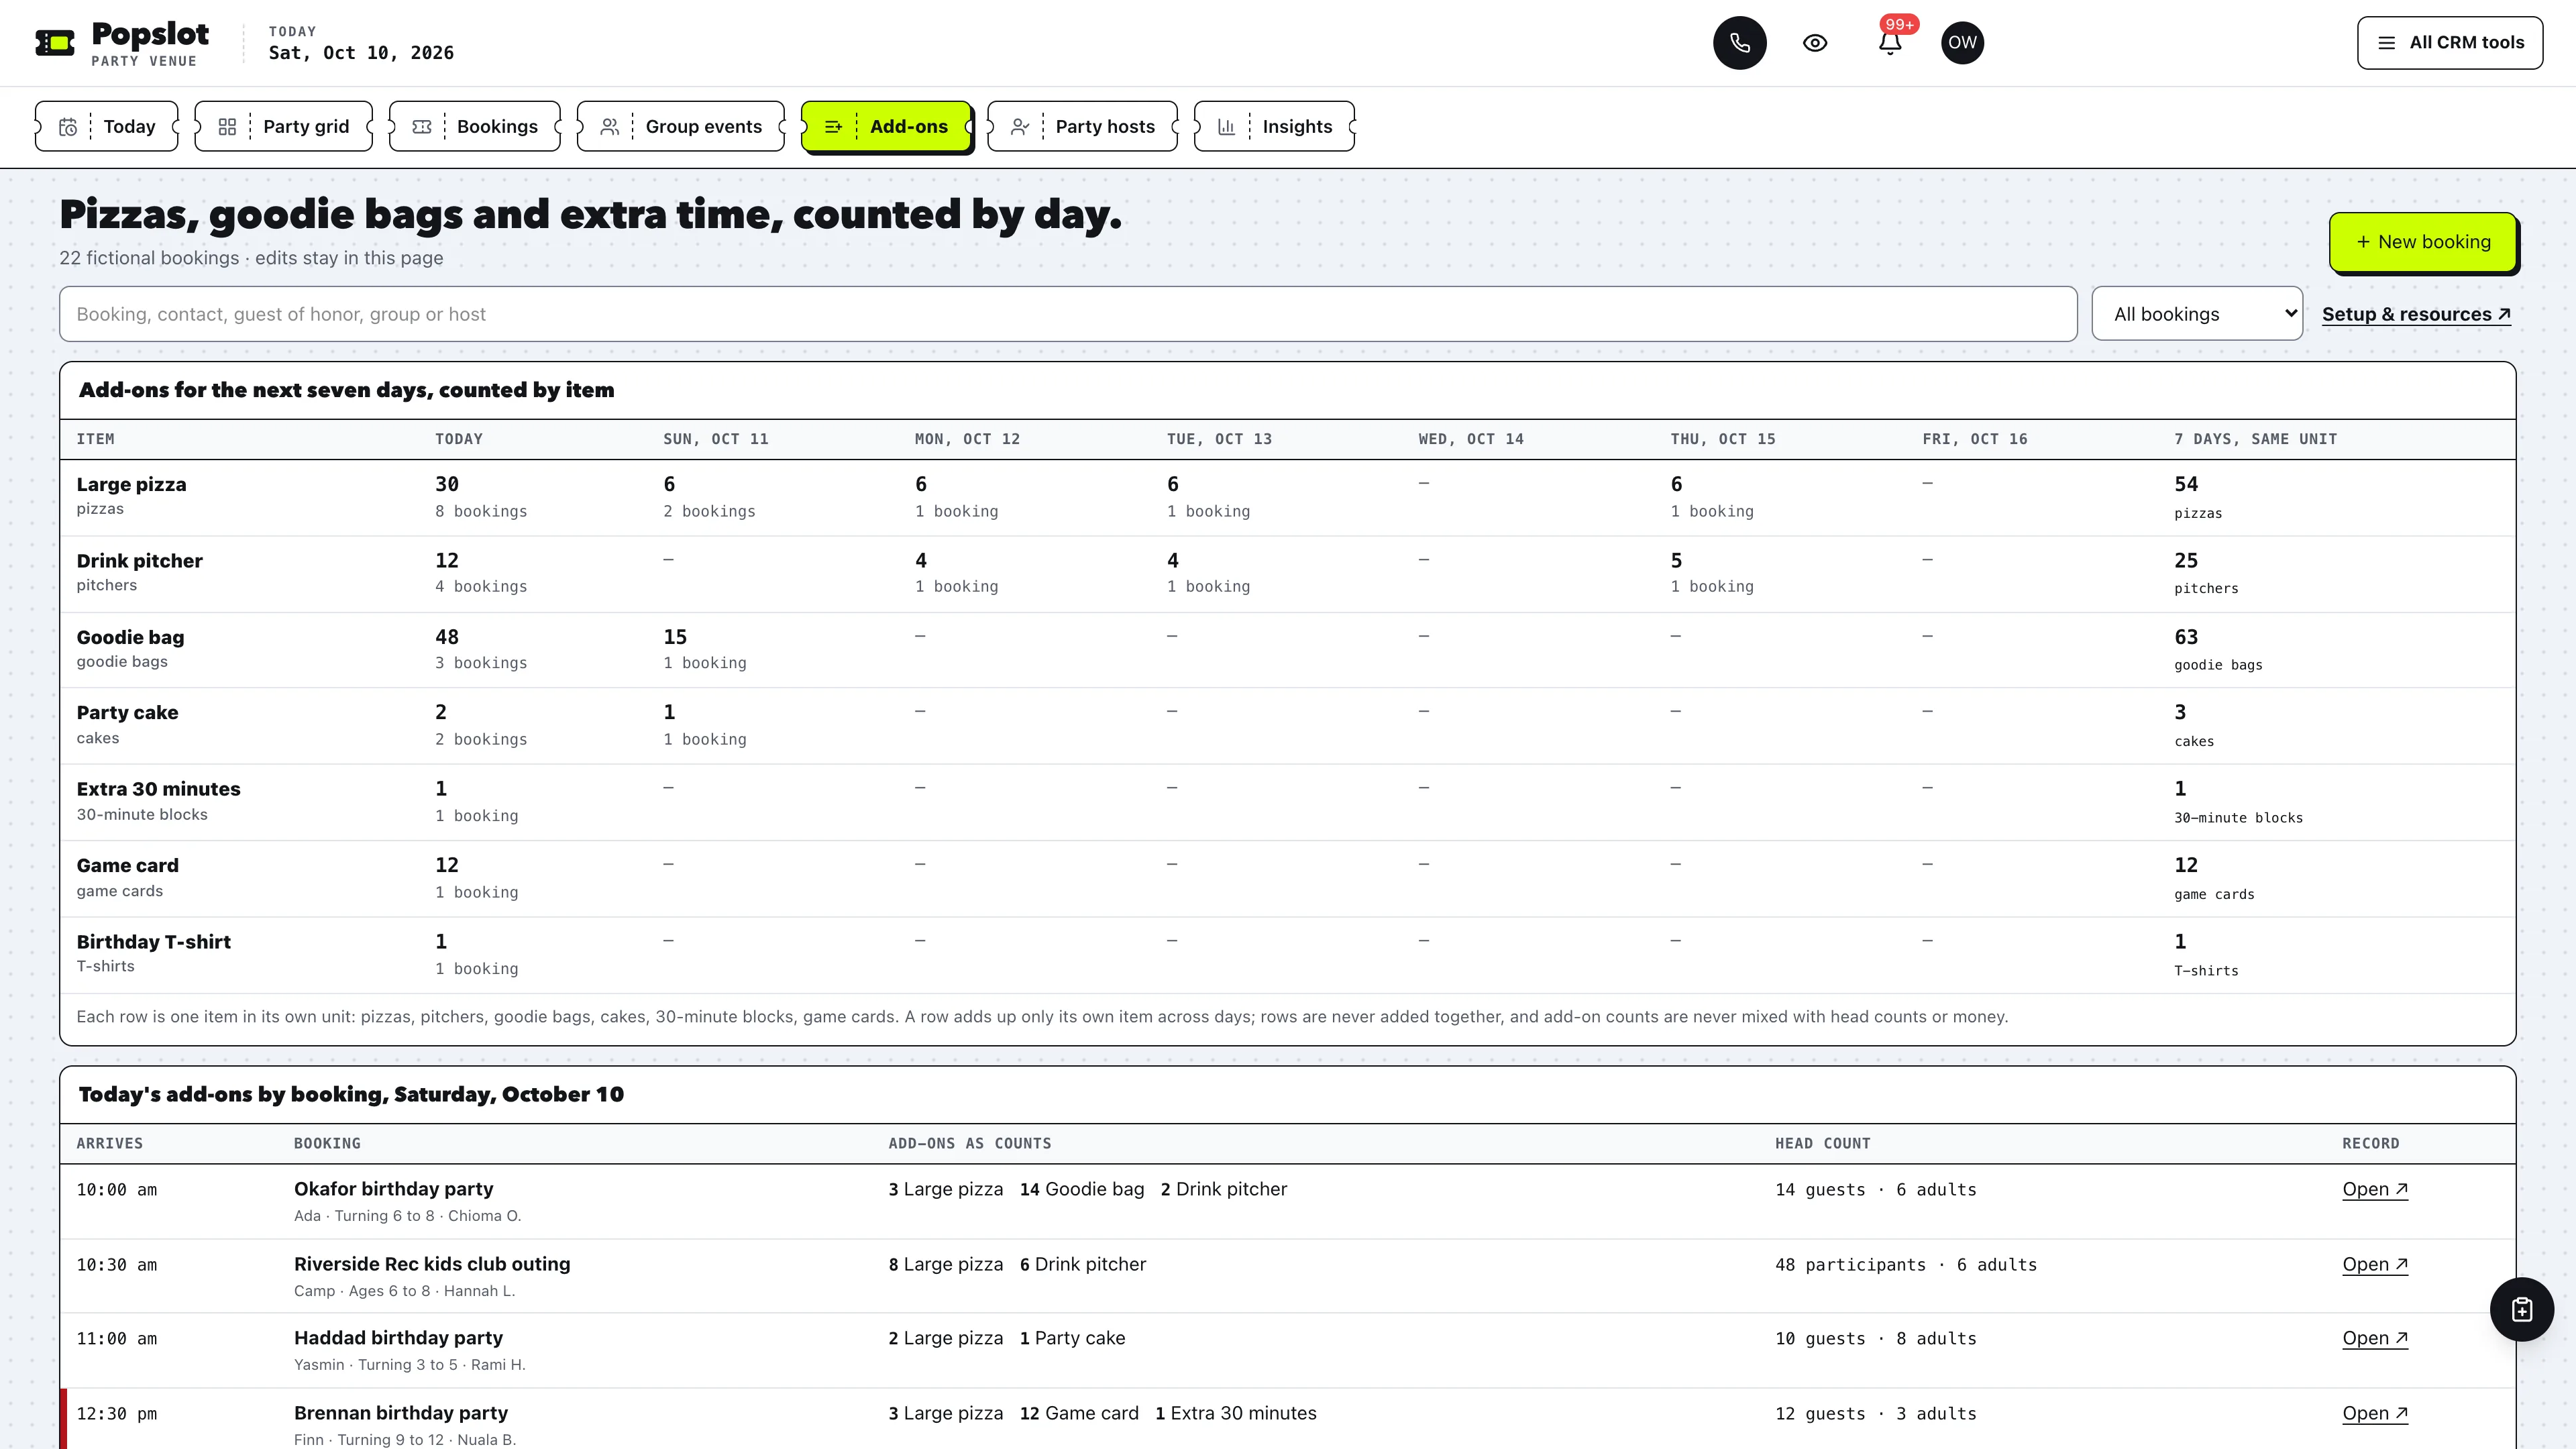
Task: Click Okafor birthday party booking name
Action: (393, 1189)
